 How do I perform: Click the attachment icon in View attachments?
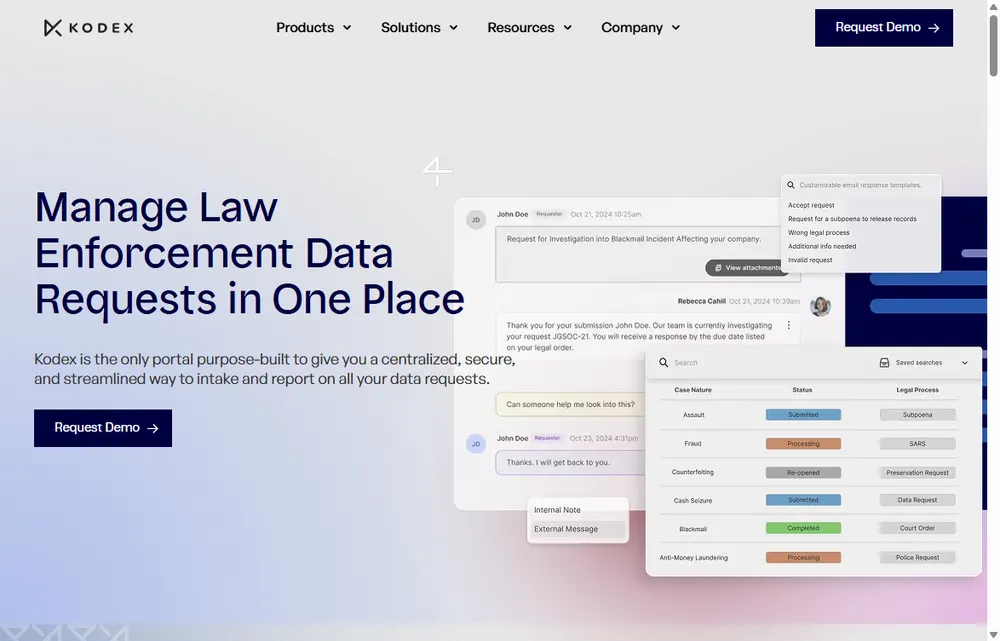click(x=718, y=268)
